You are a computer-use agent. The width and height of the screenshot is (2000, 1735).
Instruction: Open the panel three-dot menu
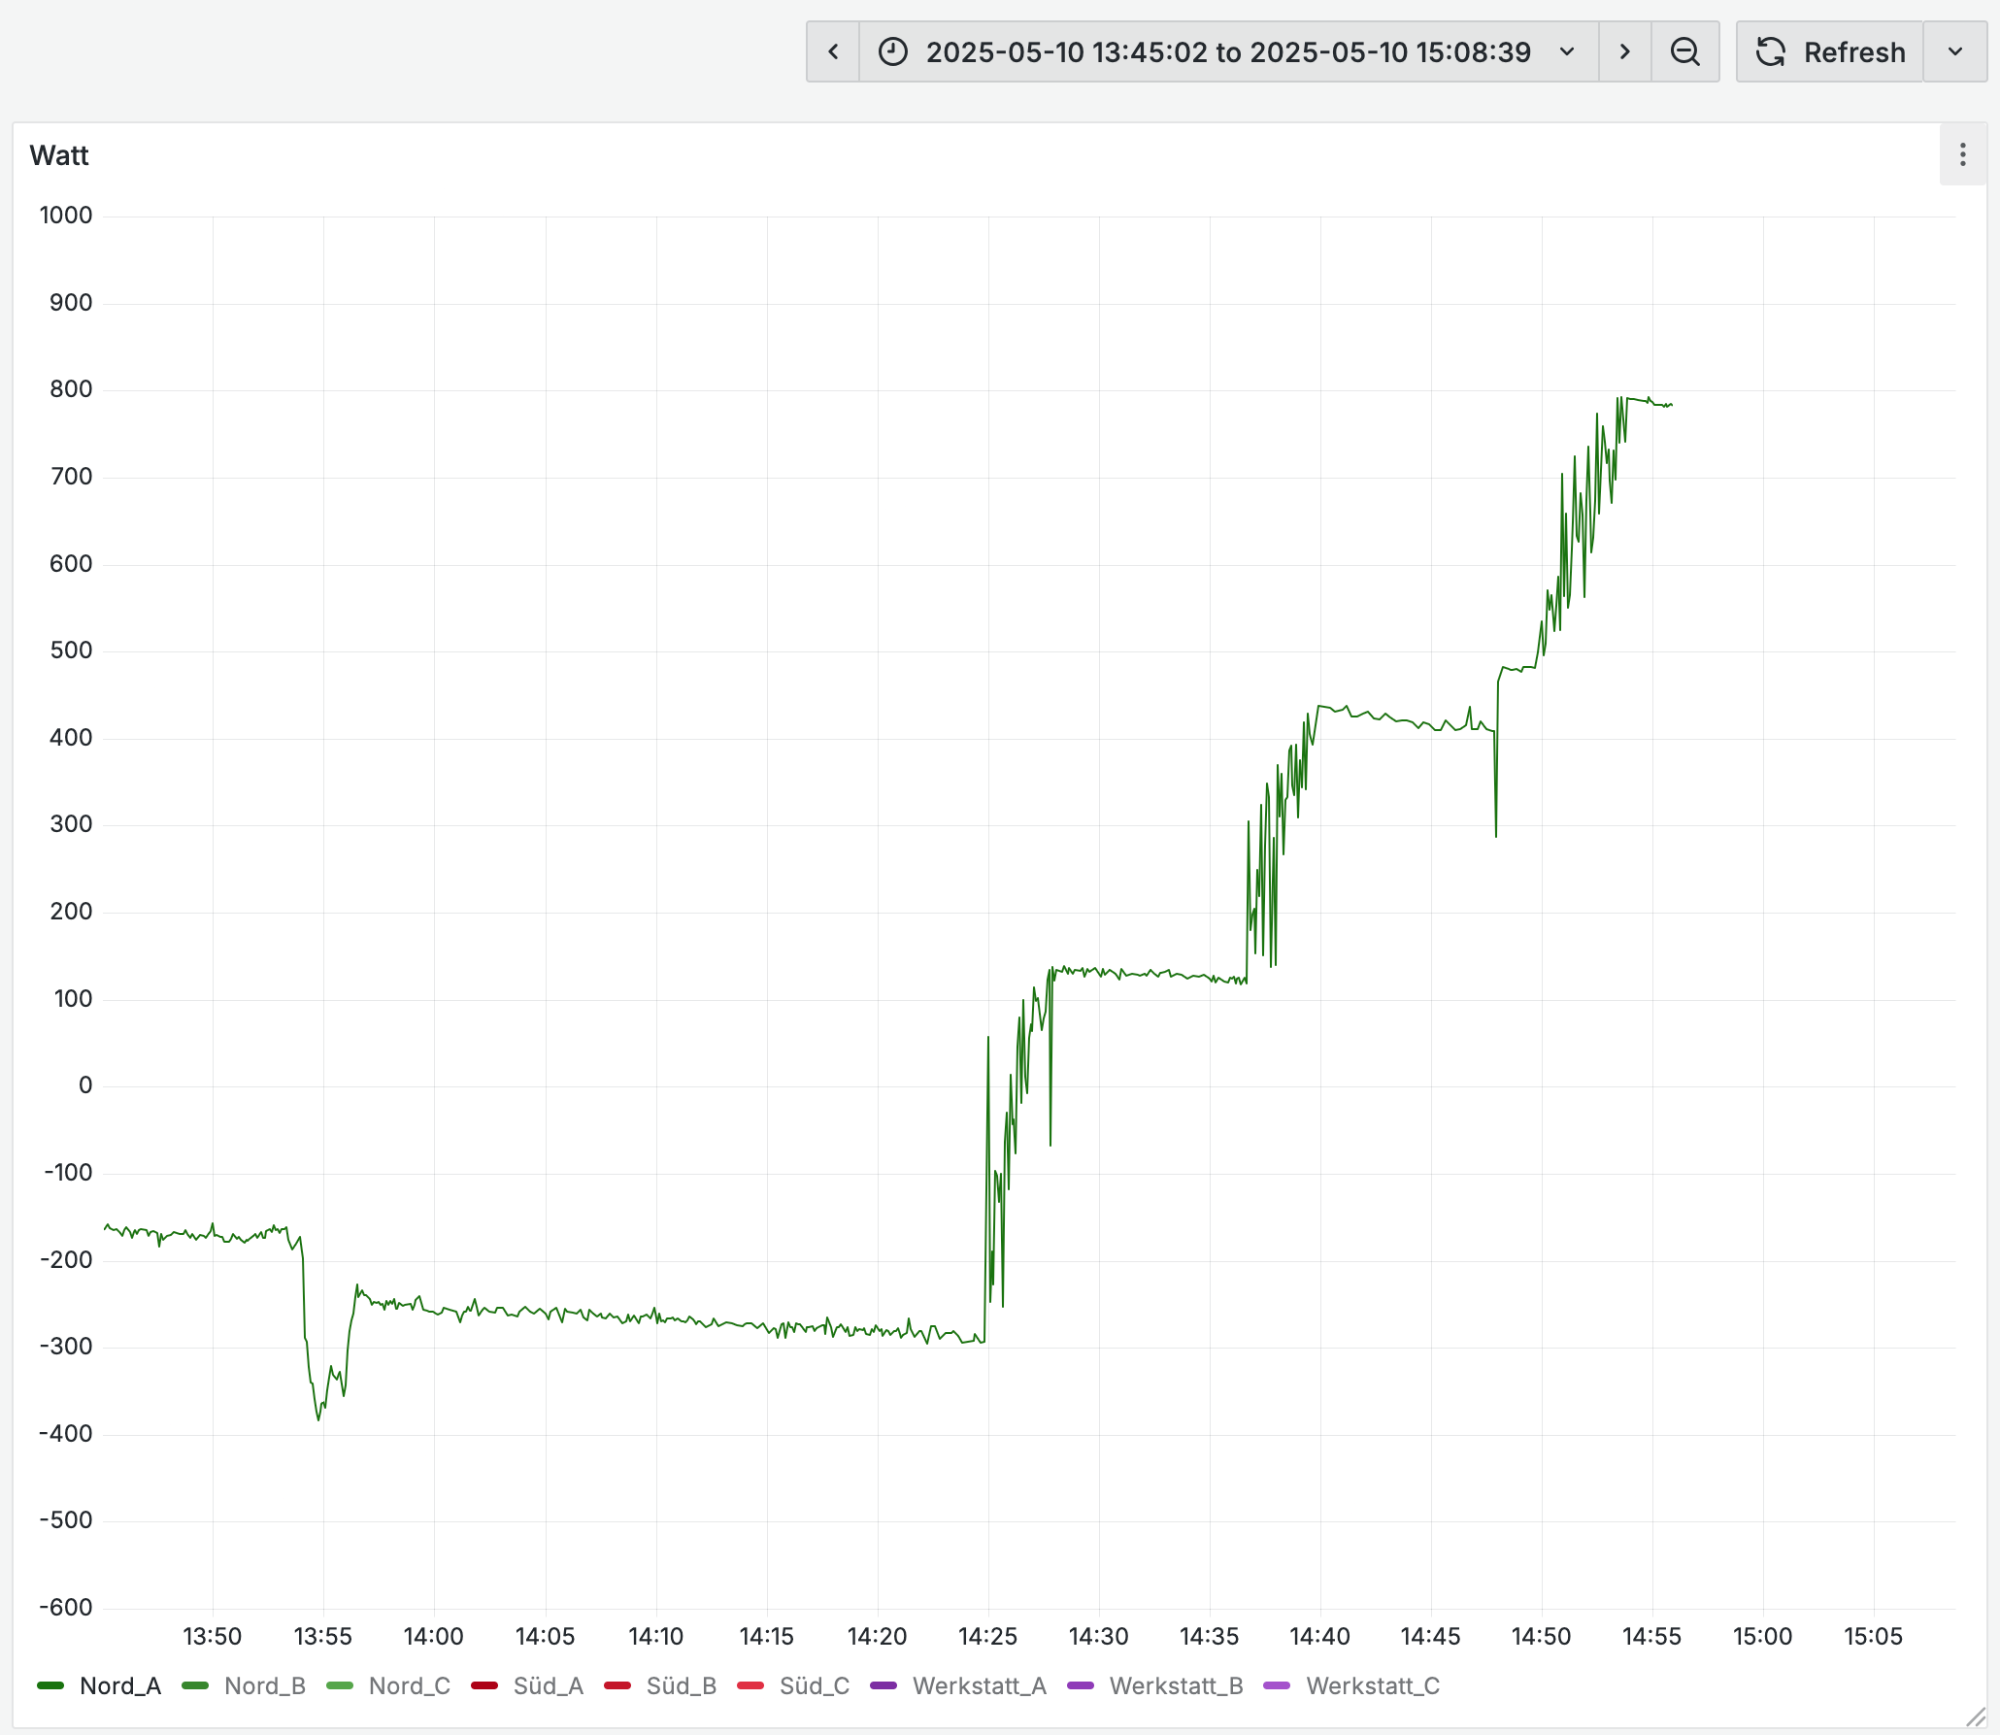[x=1962, y=155]
